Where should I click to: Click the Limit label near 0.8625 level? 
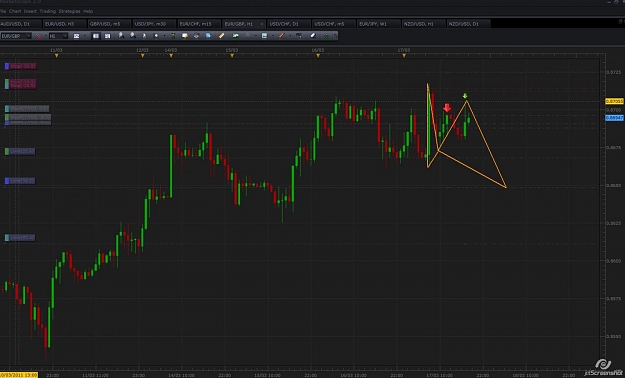[20, 238]
